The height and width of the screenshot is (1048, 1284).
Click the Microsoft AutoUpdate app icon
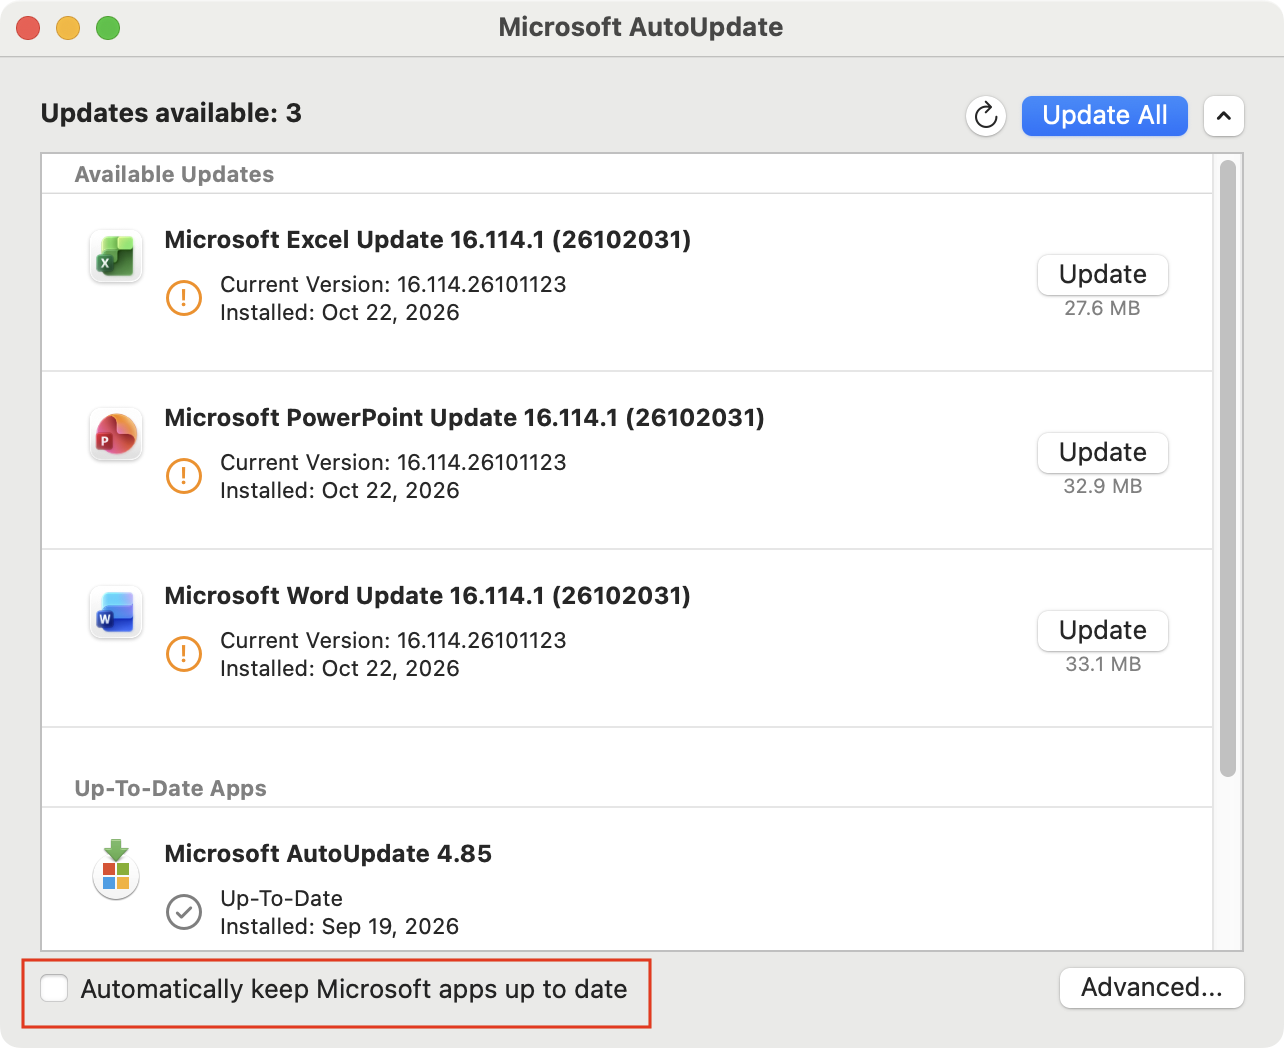pyautogui.click(x=116, y=870)
